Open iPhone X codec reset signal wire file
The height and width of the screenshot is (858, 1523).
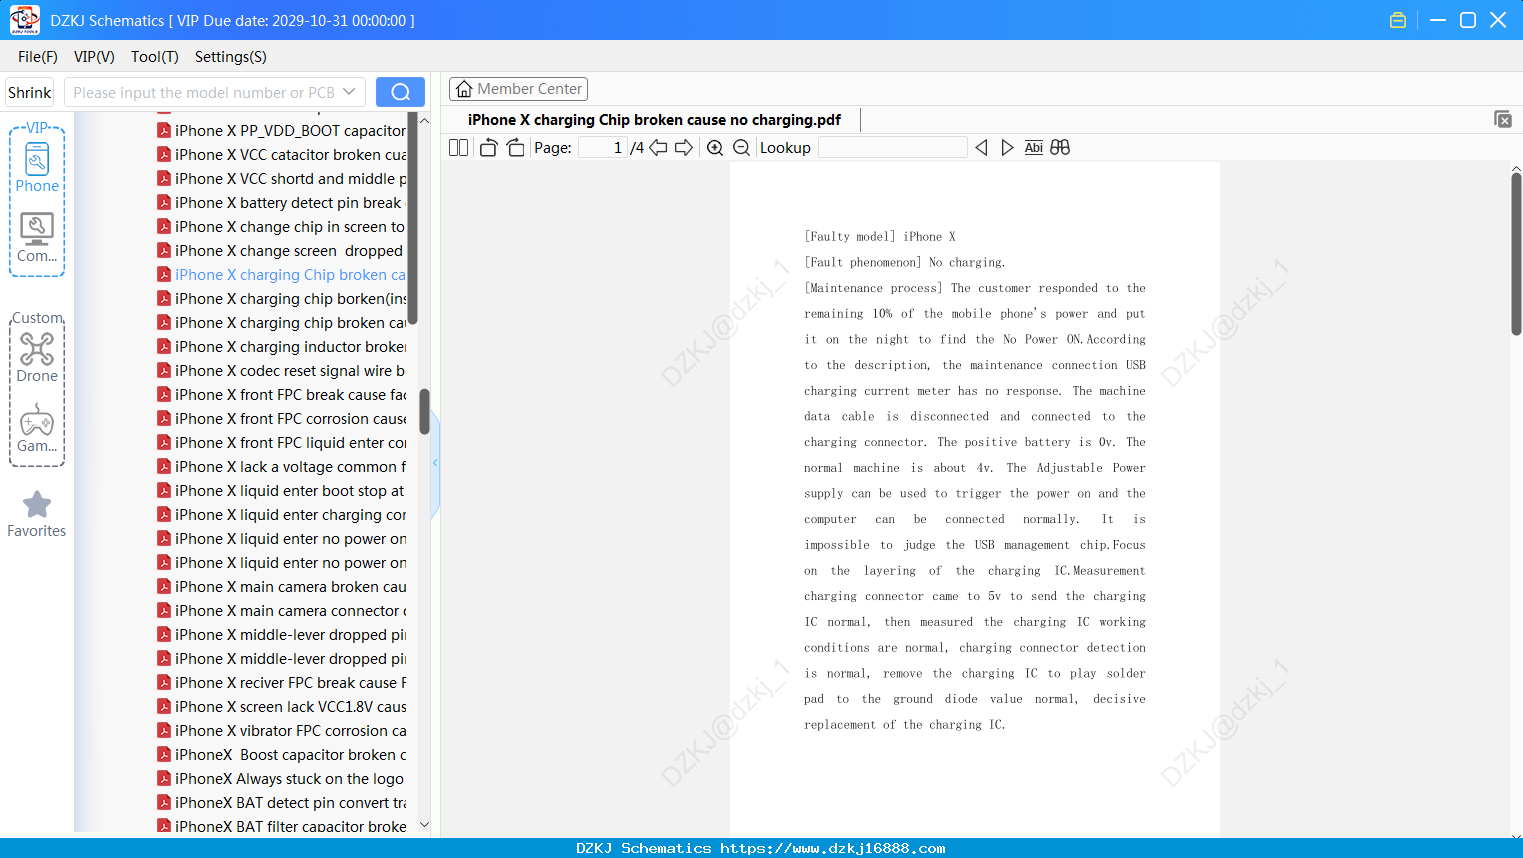(281, 371)
